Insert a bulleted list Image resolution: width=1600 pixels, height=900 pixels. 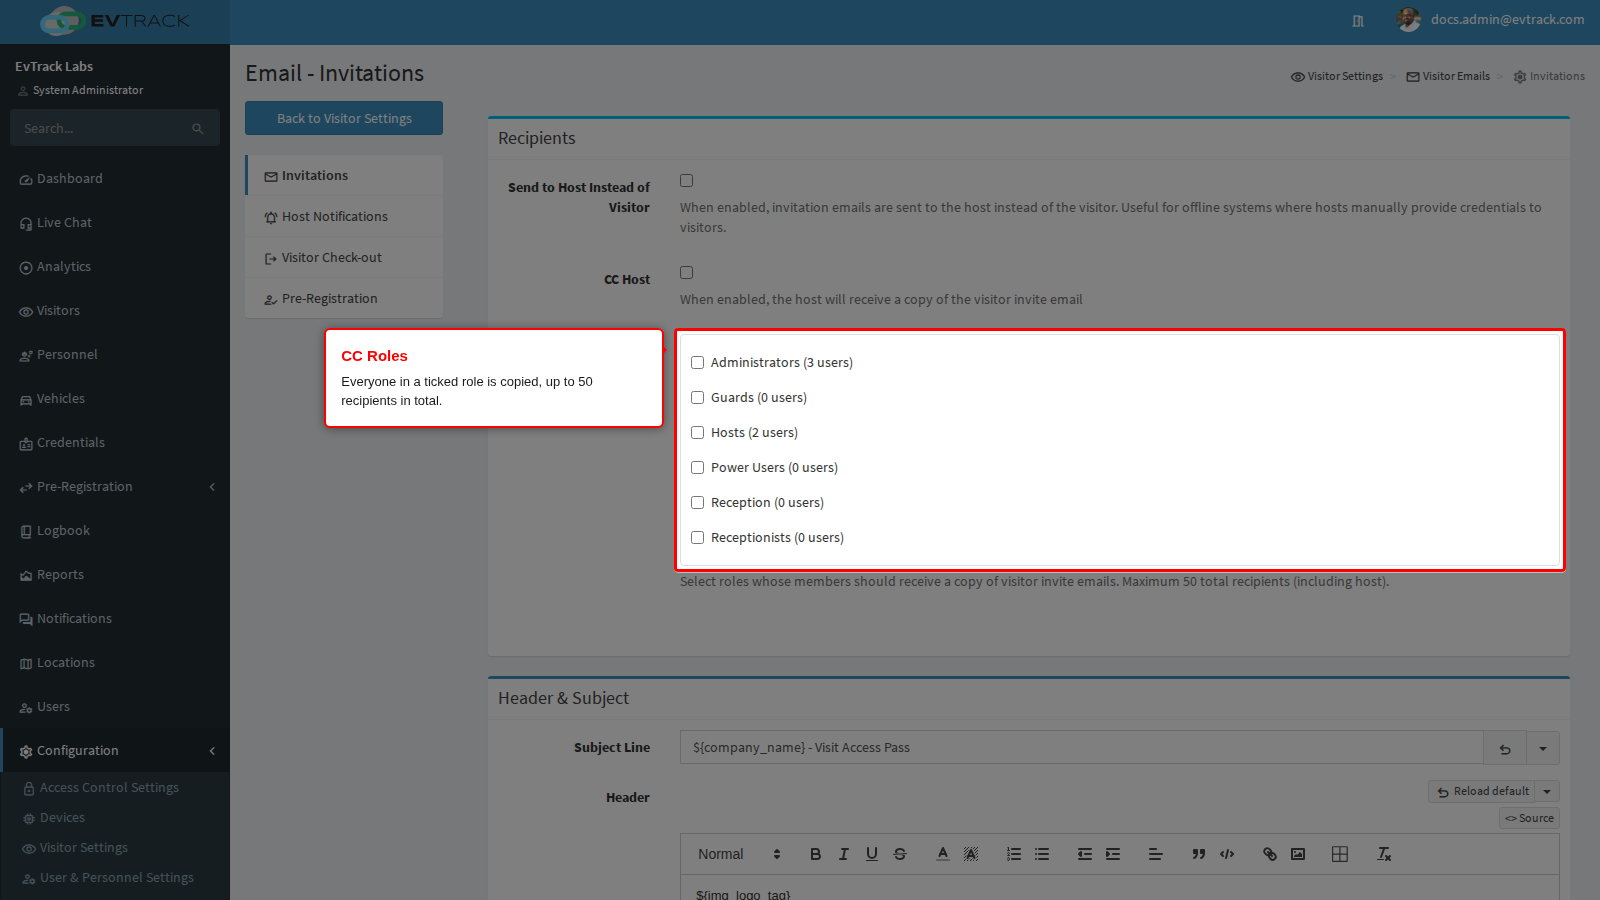pyautogui.click(x=1042, y=854)
